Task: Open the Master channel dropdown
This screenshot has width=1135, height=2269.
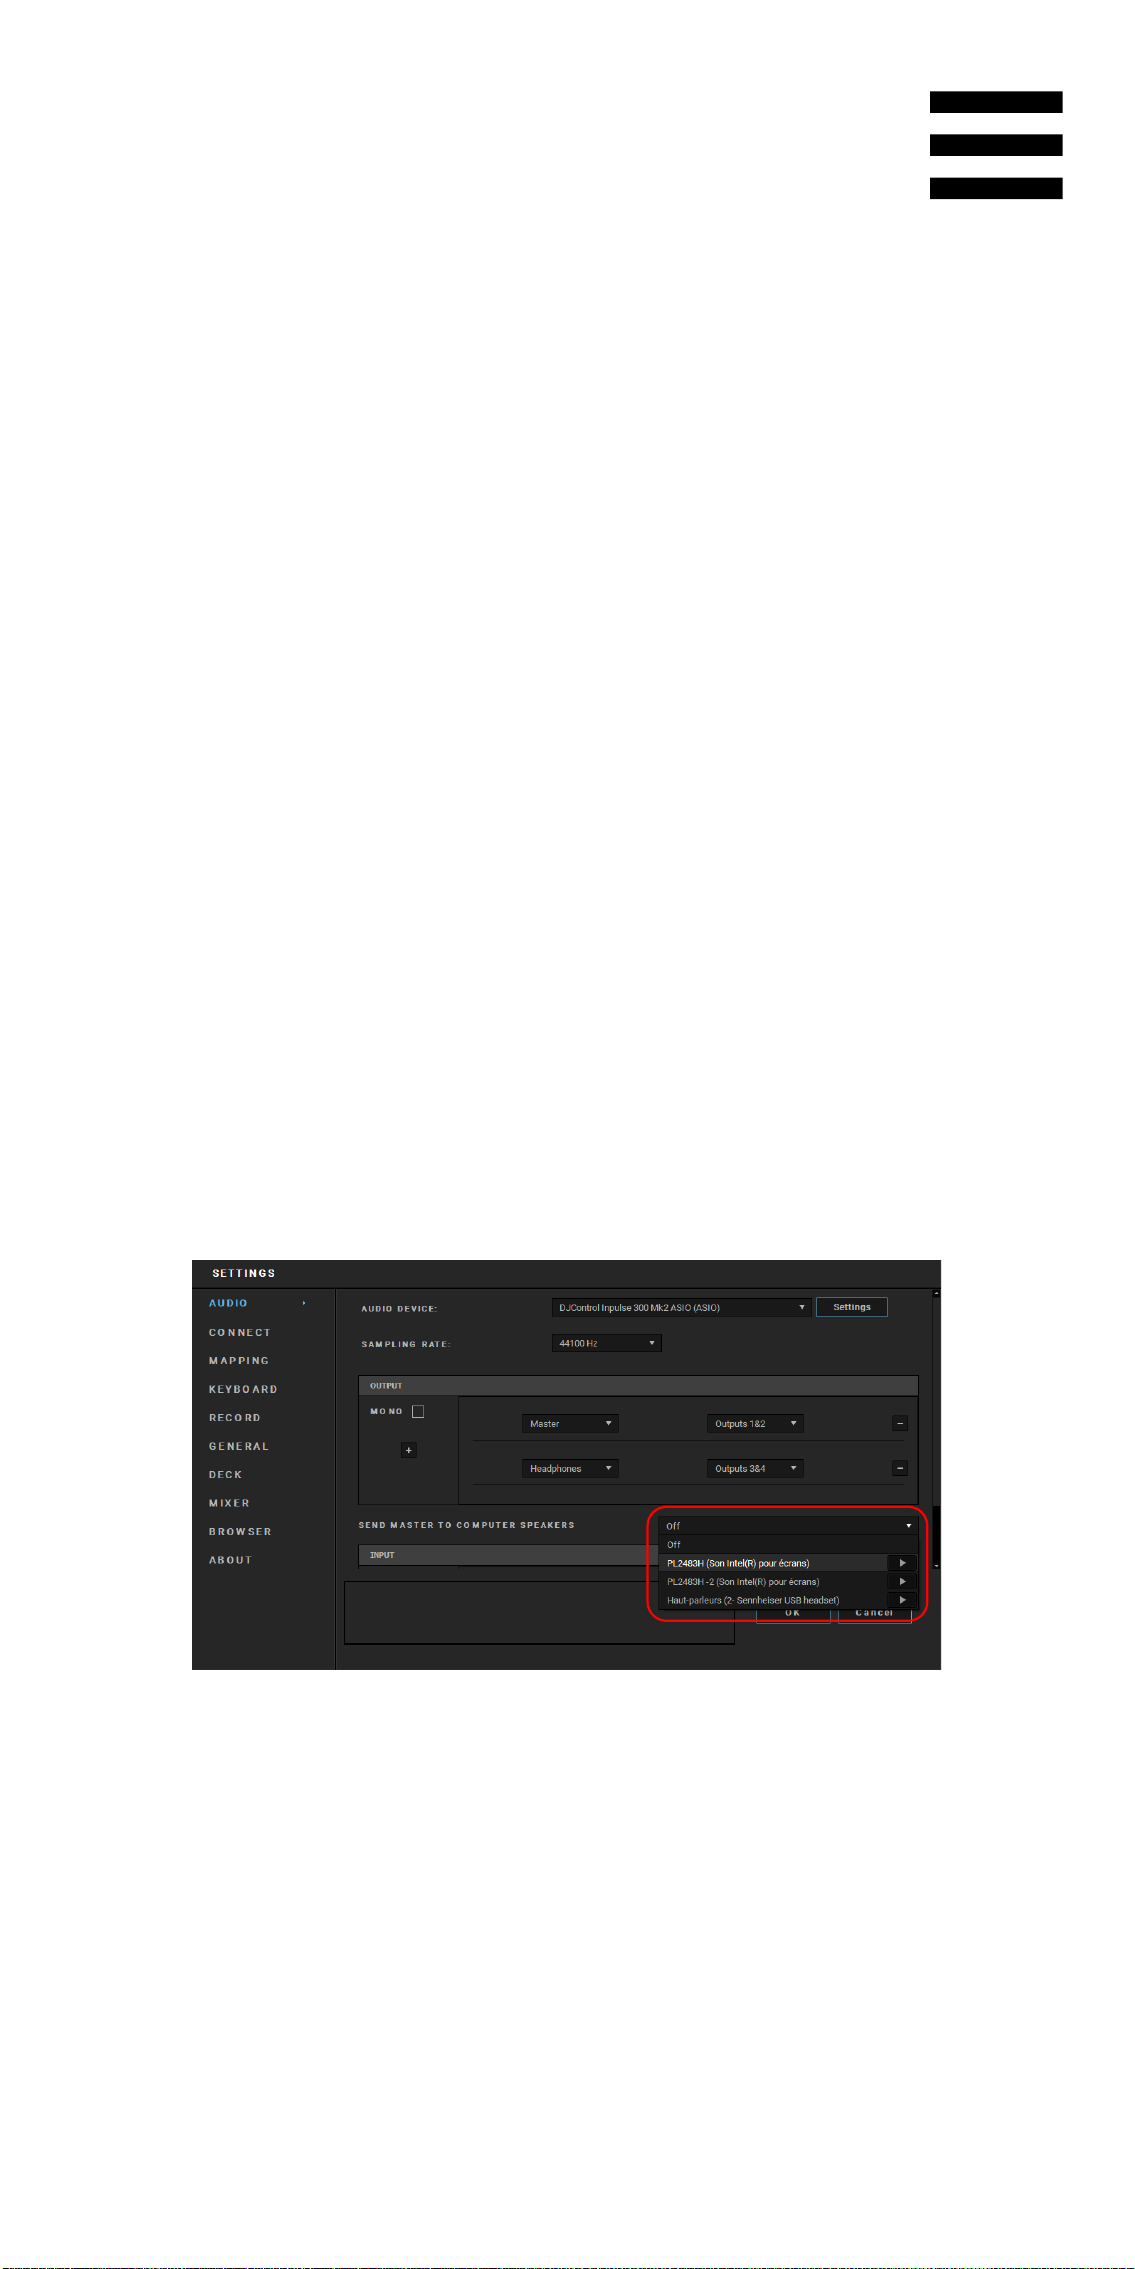Action: point(570,1423)
